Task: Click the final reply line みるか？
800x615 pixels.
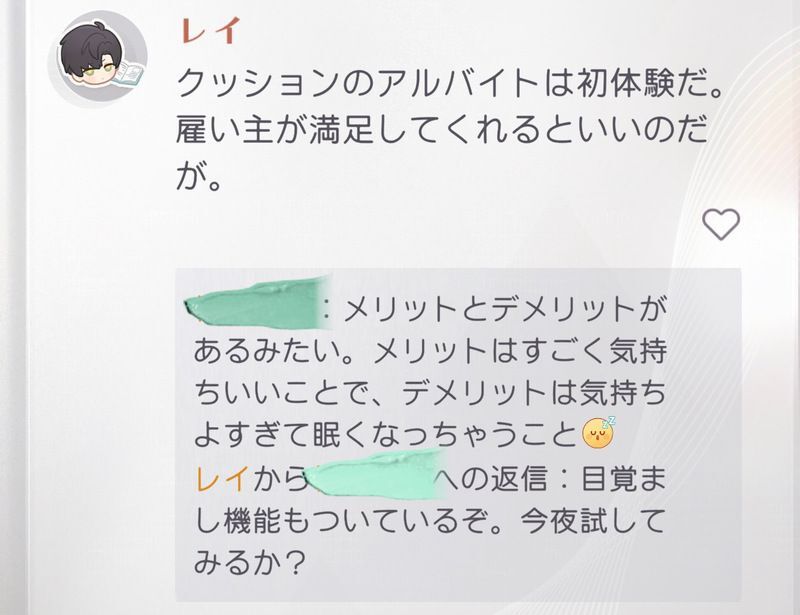Action: [249, 563]
